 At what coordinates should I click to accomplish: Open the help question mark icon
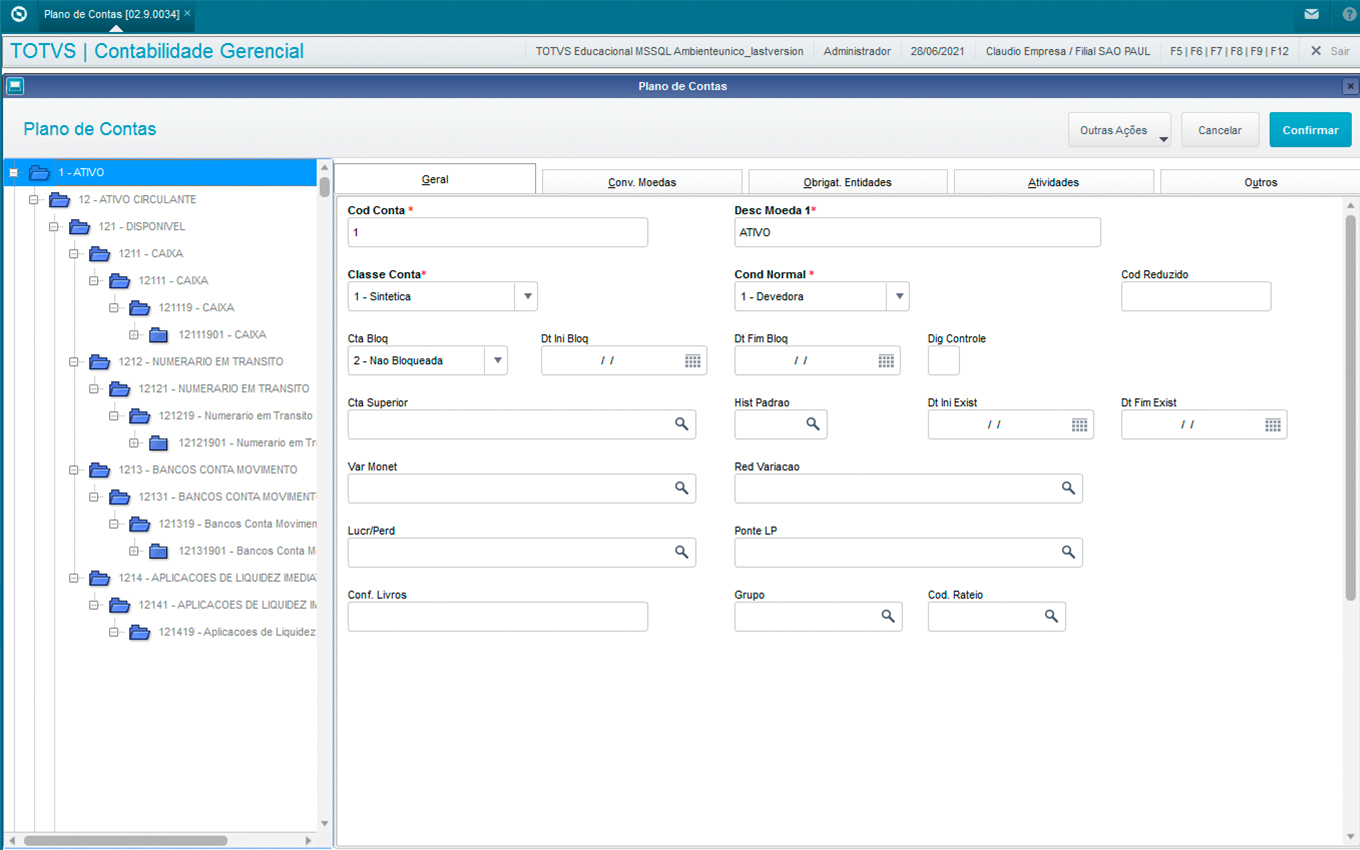click(x=1349, y=15)
